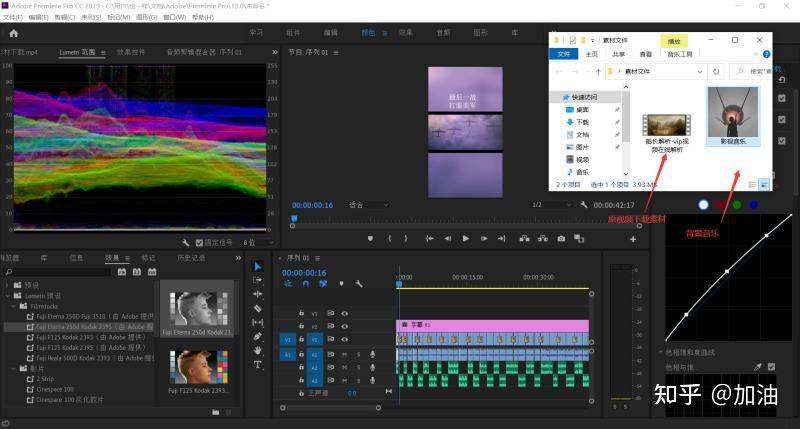The height and width of the screenshot is (429, 800).
Task: Toggle visibility eye of track V2
Action: point(345,326)
